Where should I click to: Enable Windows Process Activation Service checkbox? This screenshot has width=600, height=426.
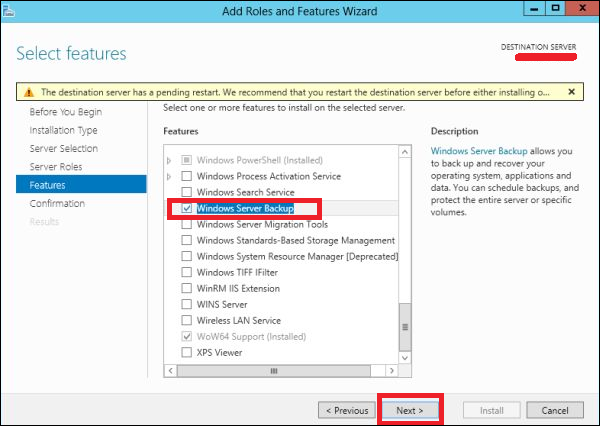(x=186, y=176)
